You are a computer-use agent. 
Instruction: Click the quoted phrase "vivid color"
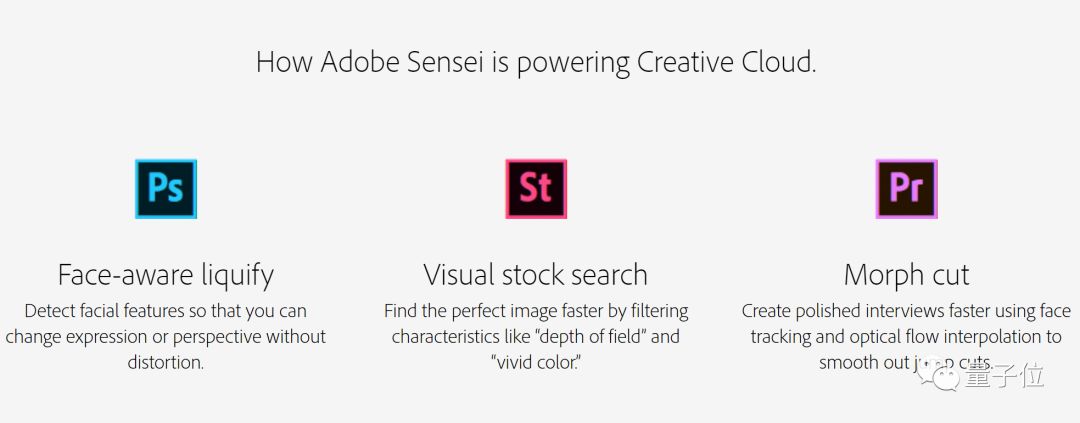[x=536, y=362]
